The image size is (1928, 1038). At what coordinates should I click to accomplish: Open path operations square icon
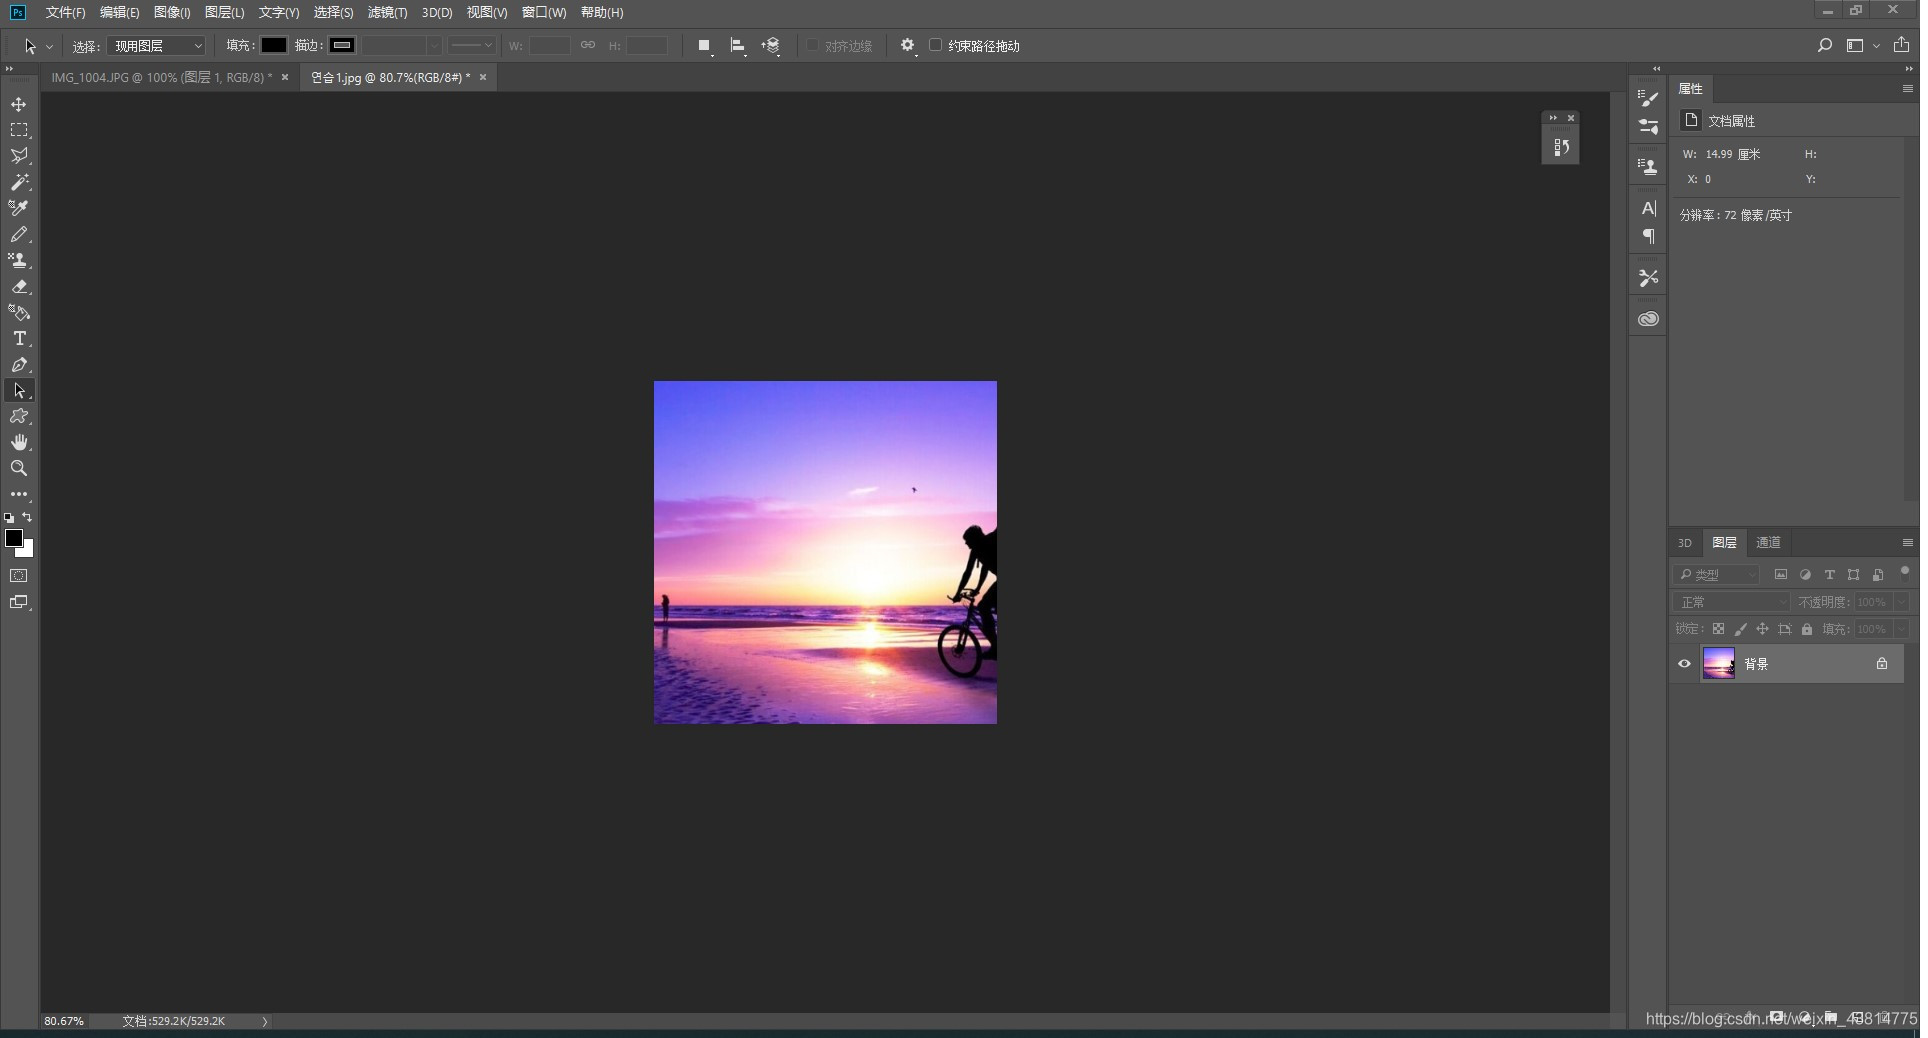click(x=705, y=46)
